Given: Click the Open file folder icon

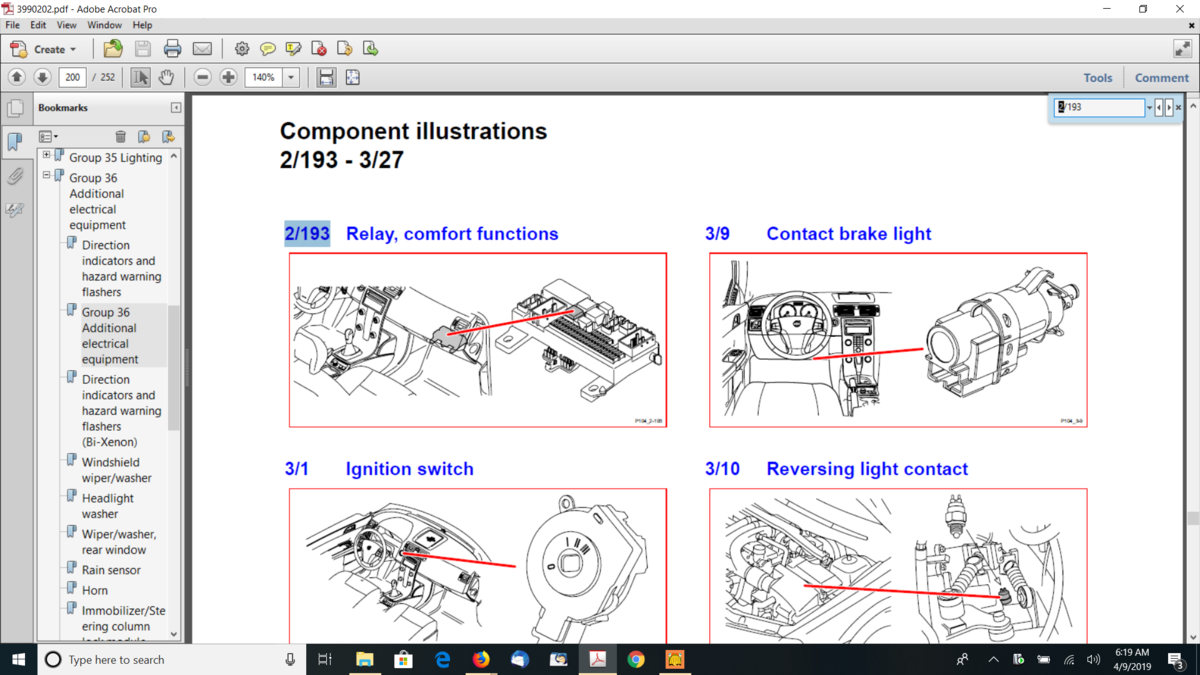Looking at the screenshot, I should (x=113, y=49).
